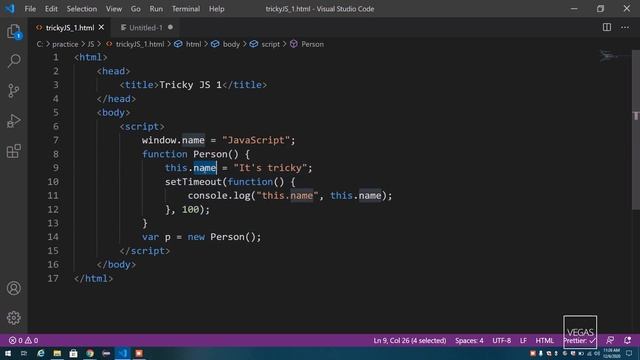Split the editor to the right
Image resolution: width=640 pixels, height=360 pixels.
coord(607,27)
